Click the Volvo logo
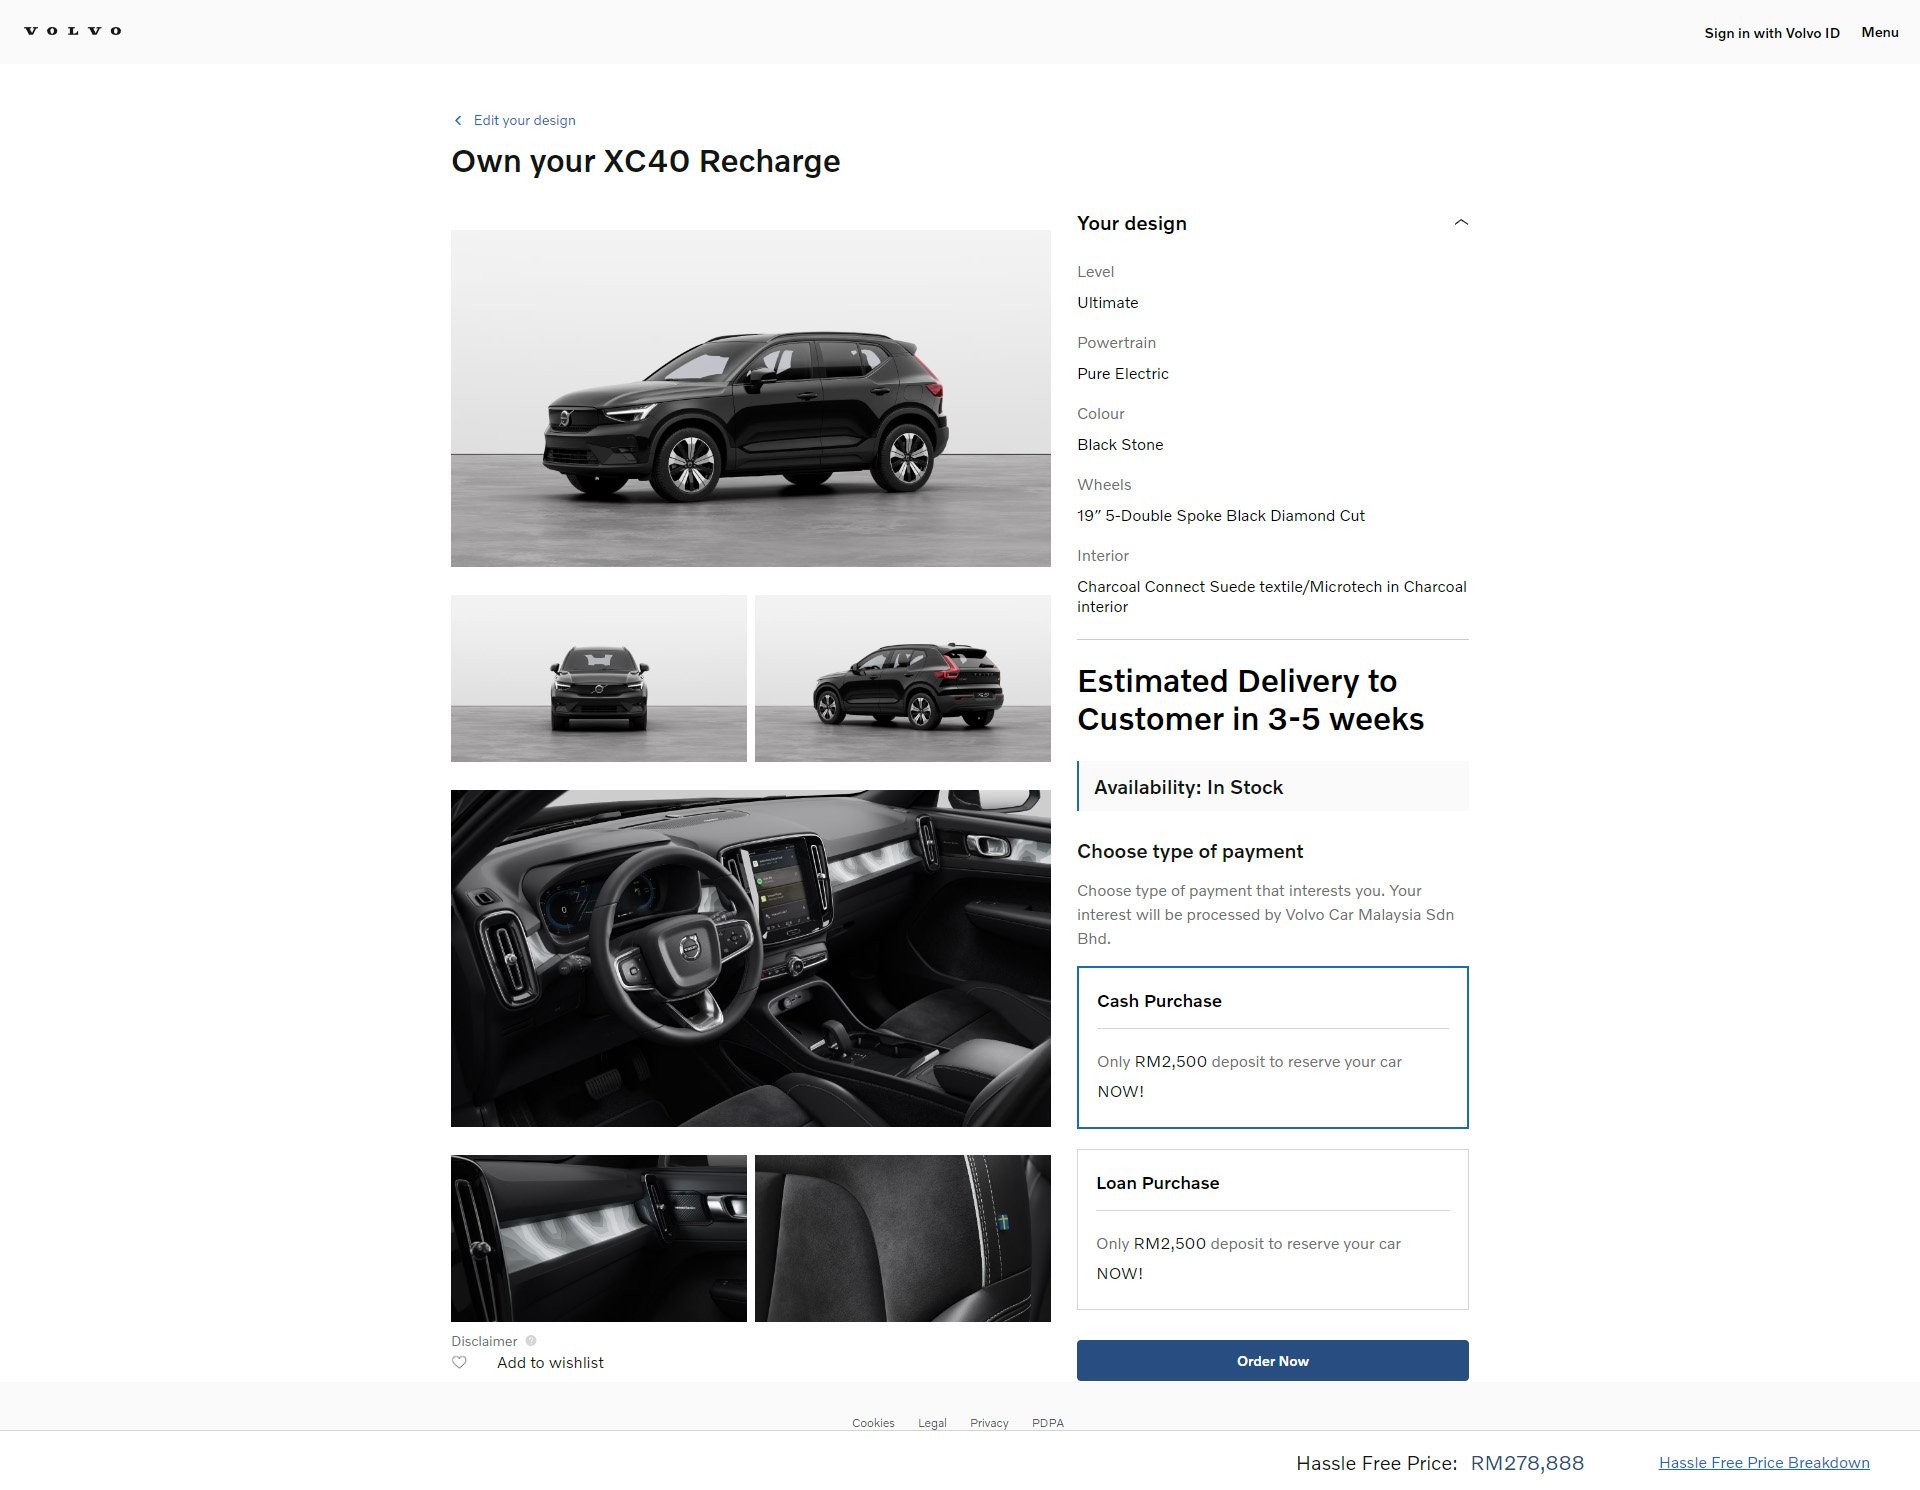Screen dimensions: 1920x1490 coord(73,31)
